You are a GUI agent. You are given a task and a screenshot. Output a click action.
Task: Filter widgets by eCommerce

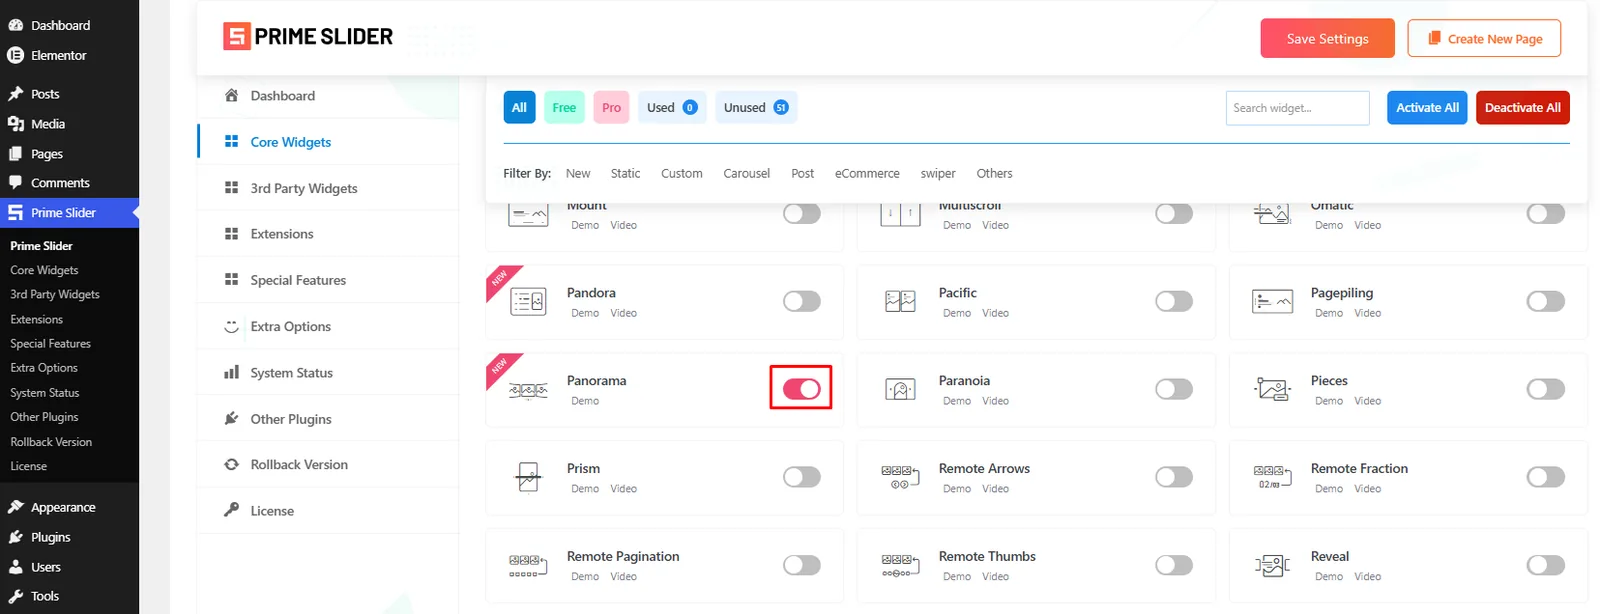click(x=867, y=173)
